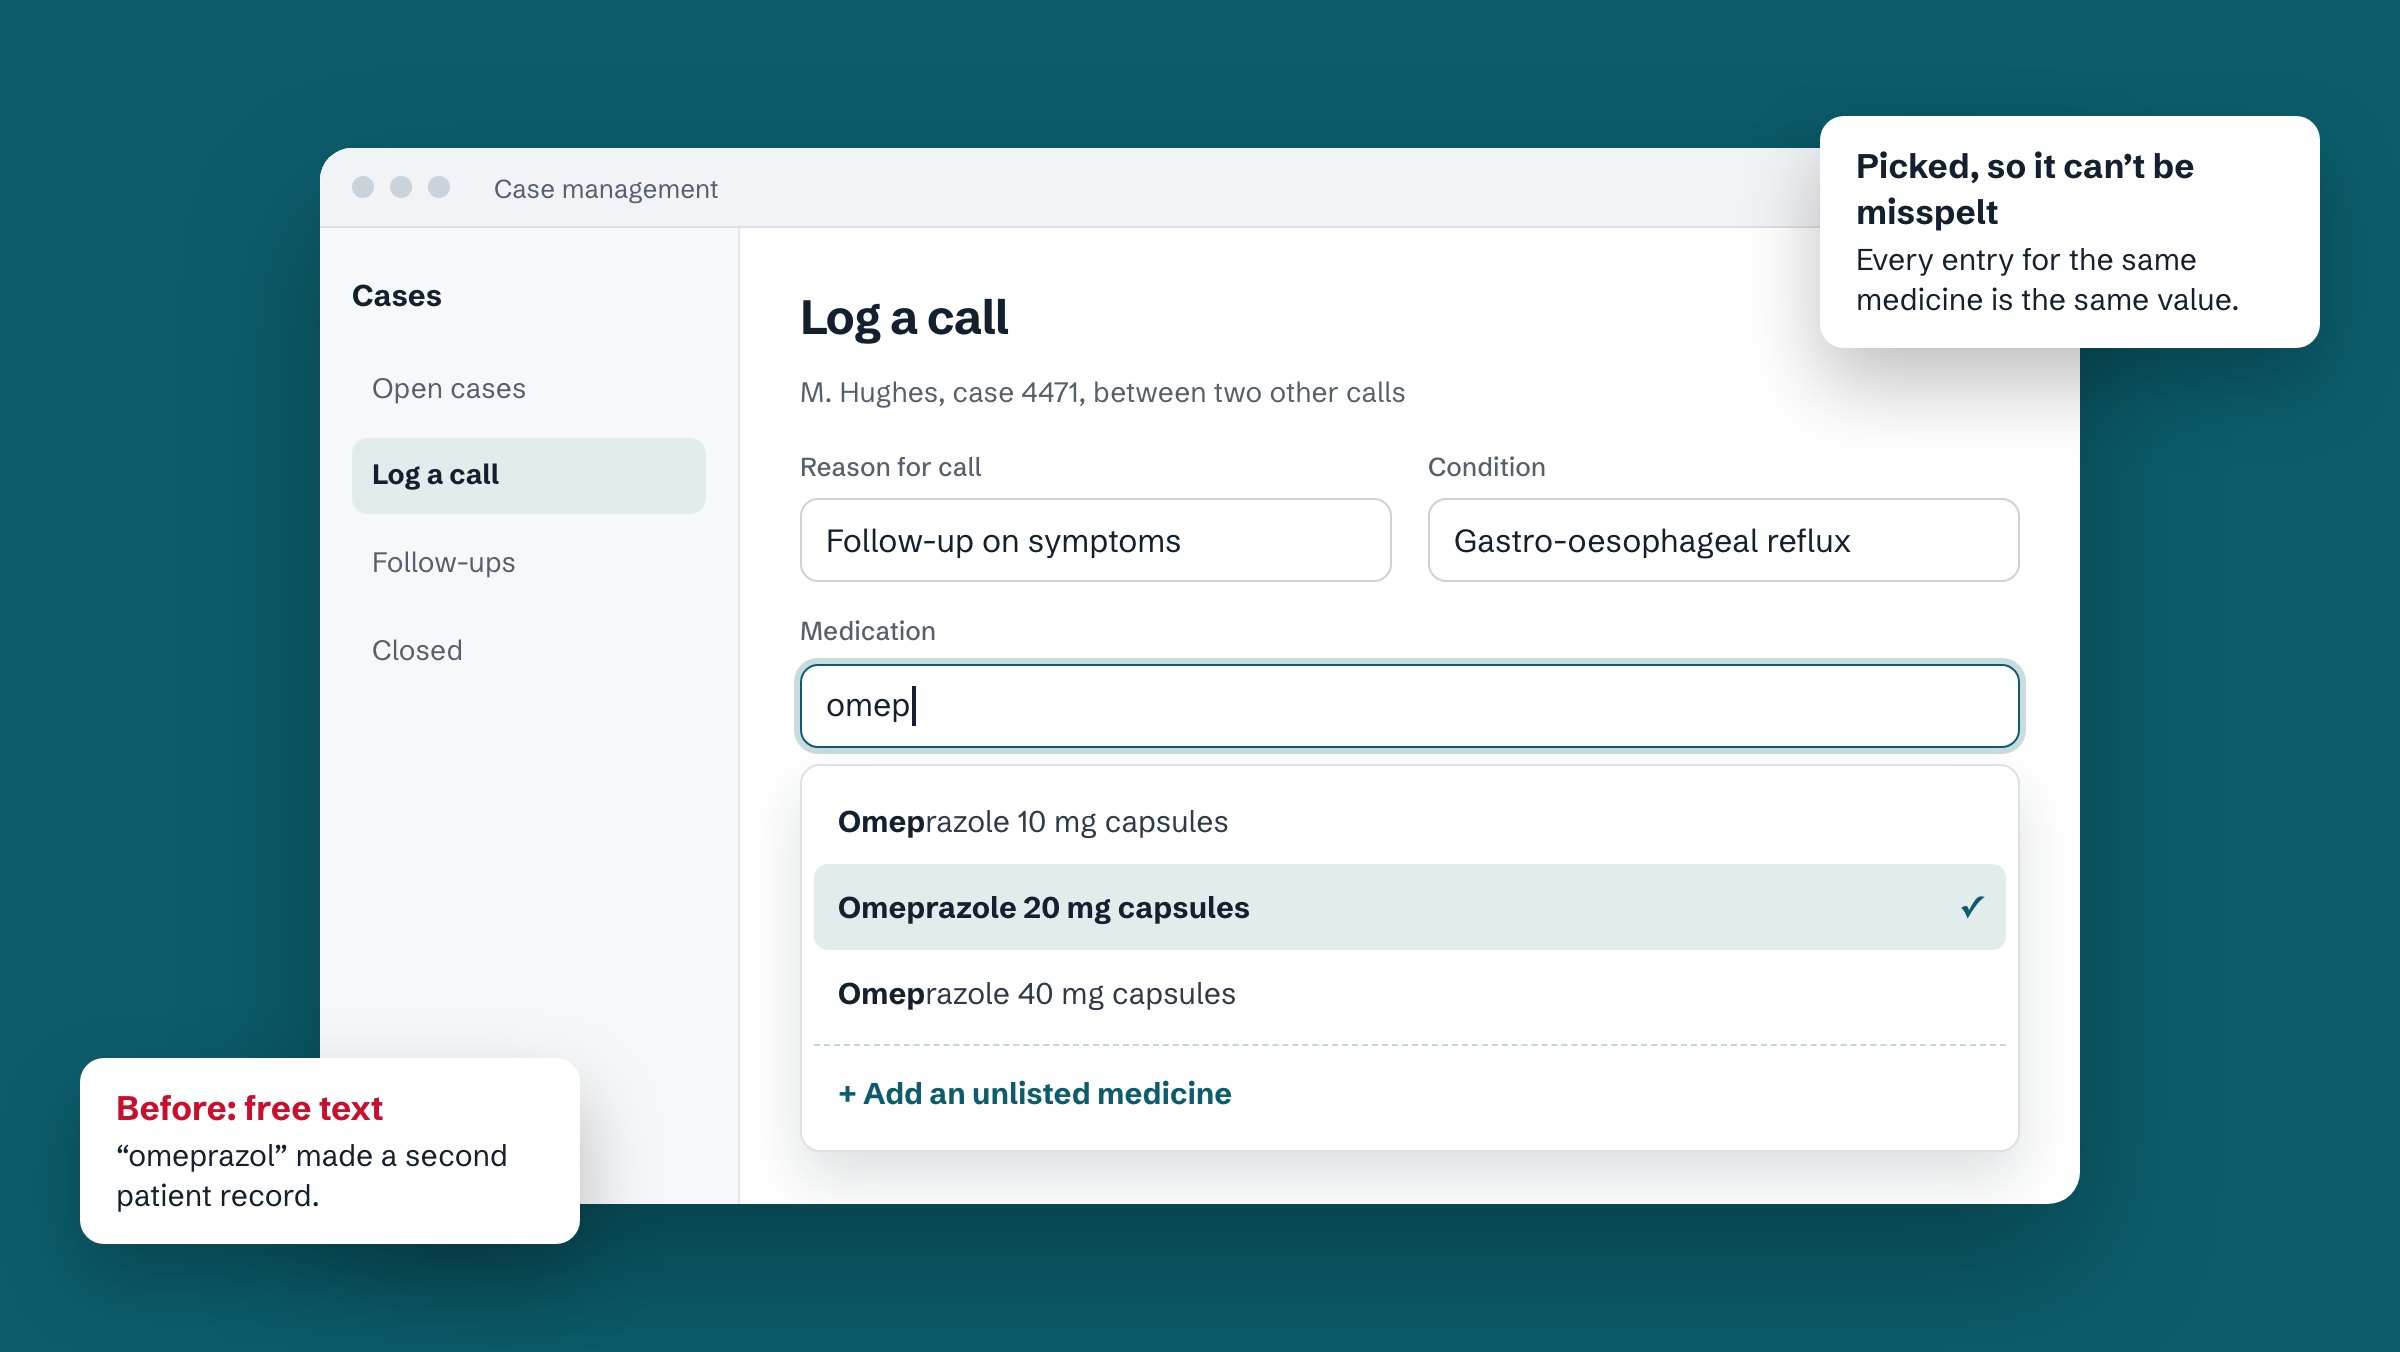Choose Omeprazole 10 mg capsules option

[1409, 822]
